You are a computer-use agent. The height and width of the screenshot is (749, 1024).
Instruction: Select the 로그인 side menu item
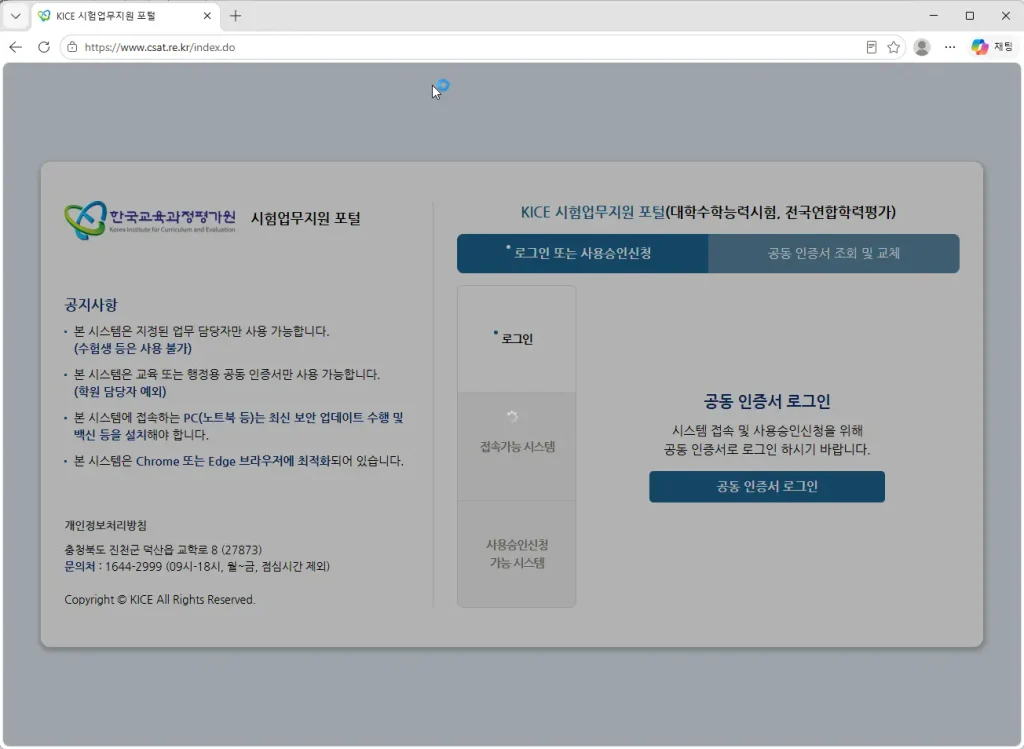coord(517,339)
